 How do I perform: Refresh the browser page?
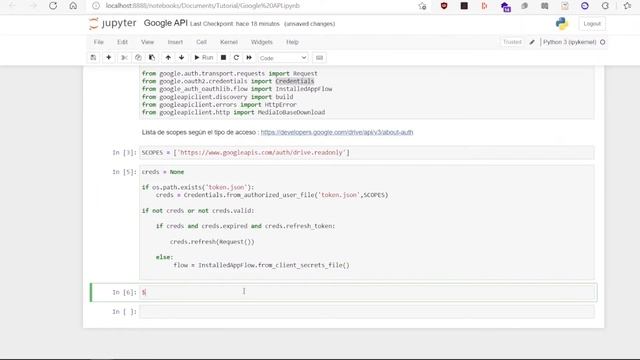[53, 6]
